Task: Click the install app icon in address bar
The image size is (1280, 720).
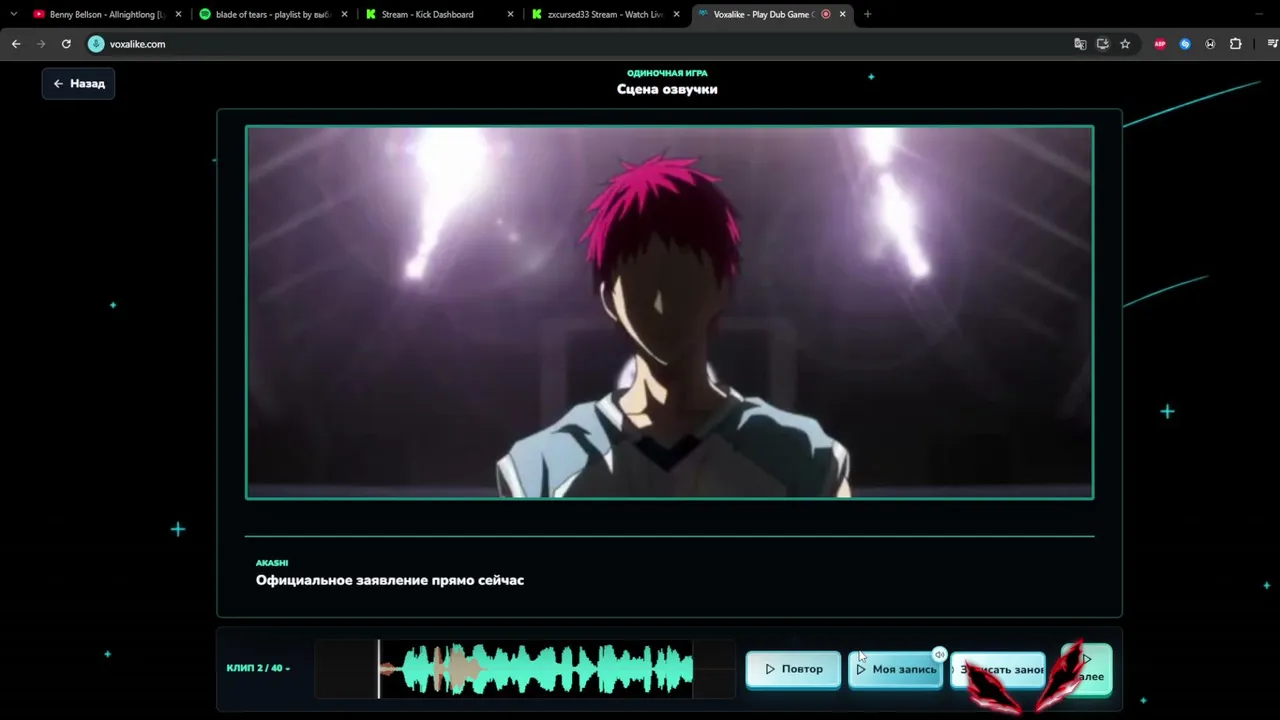Action: 1103,44
